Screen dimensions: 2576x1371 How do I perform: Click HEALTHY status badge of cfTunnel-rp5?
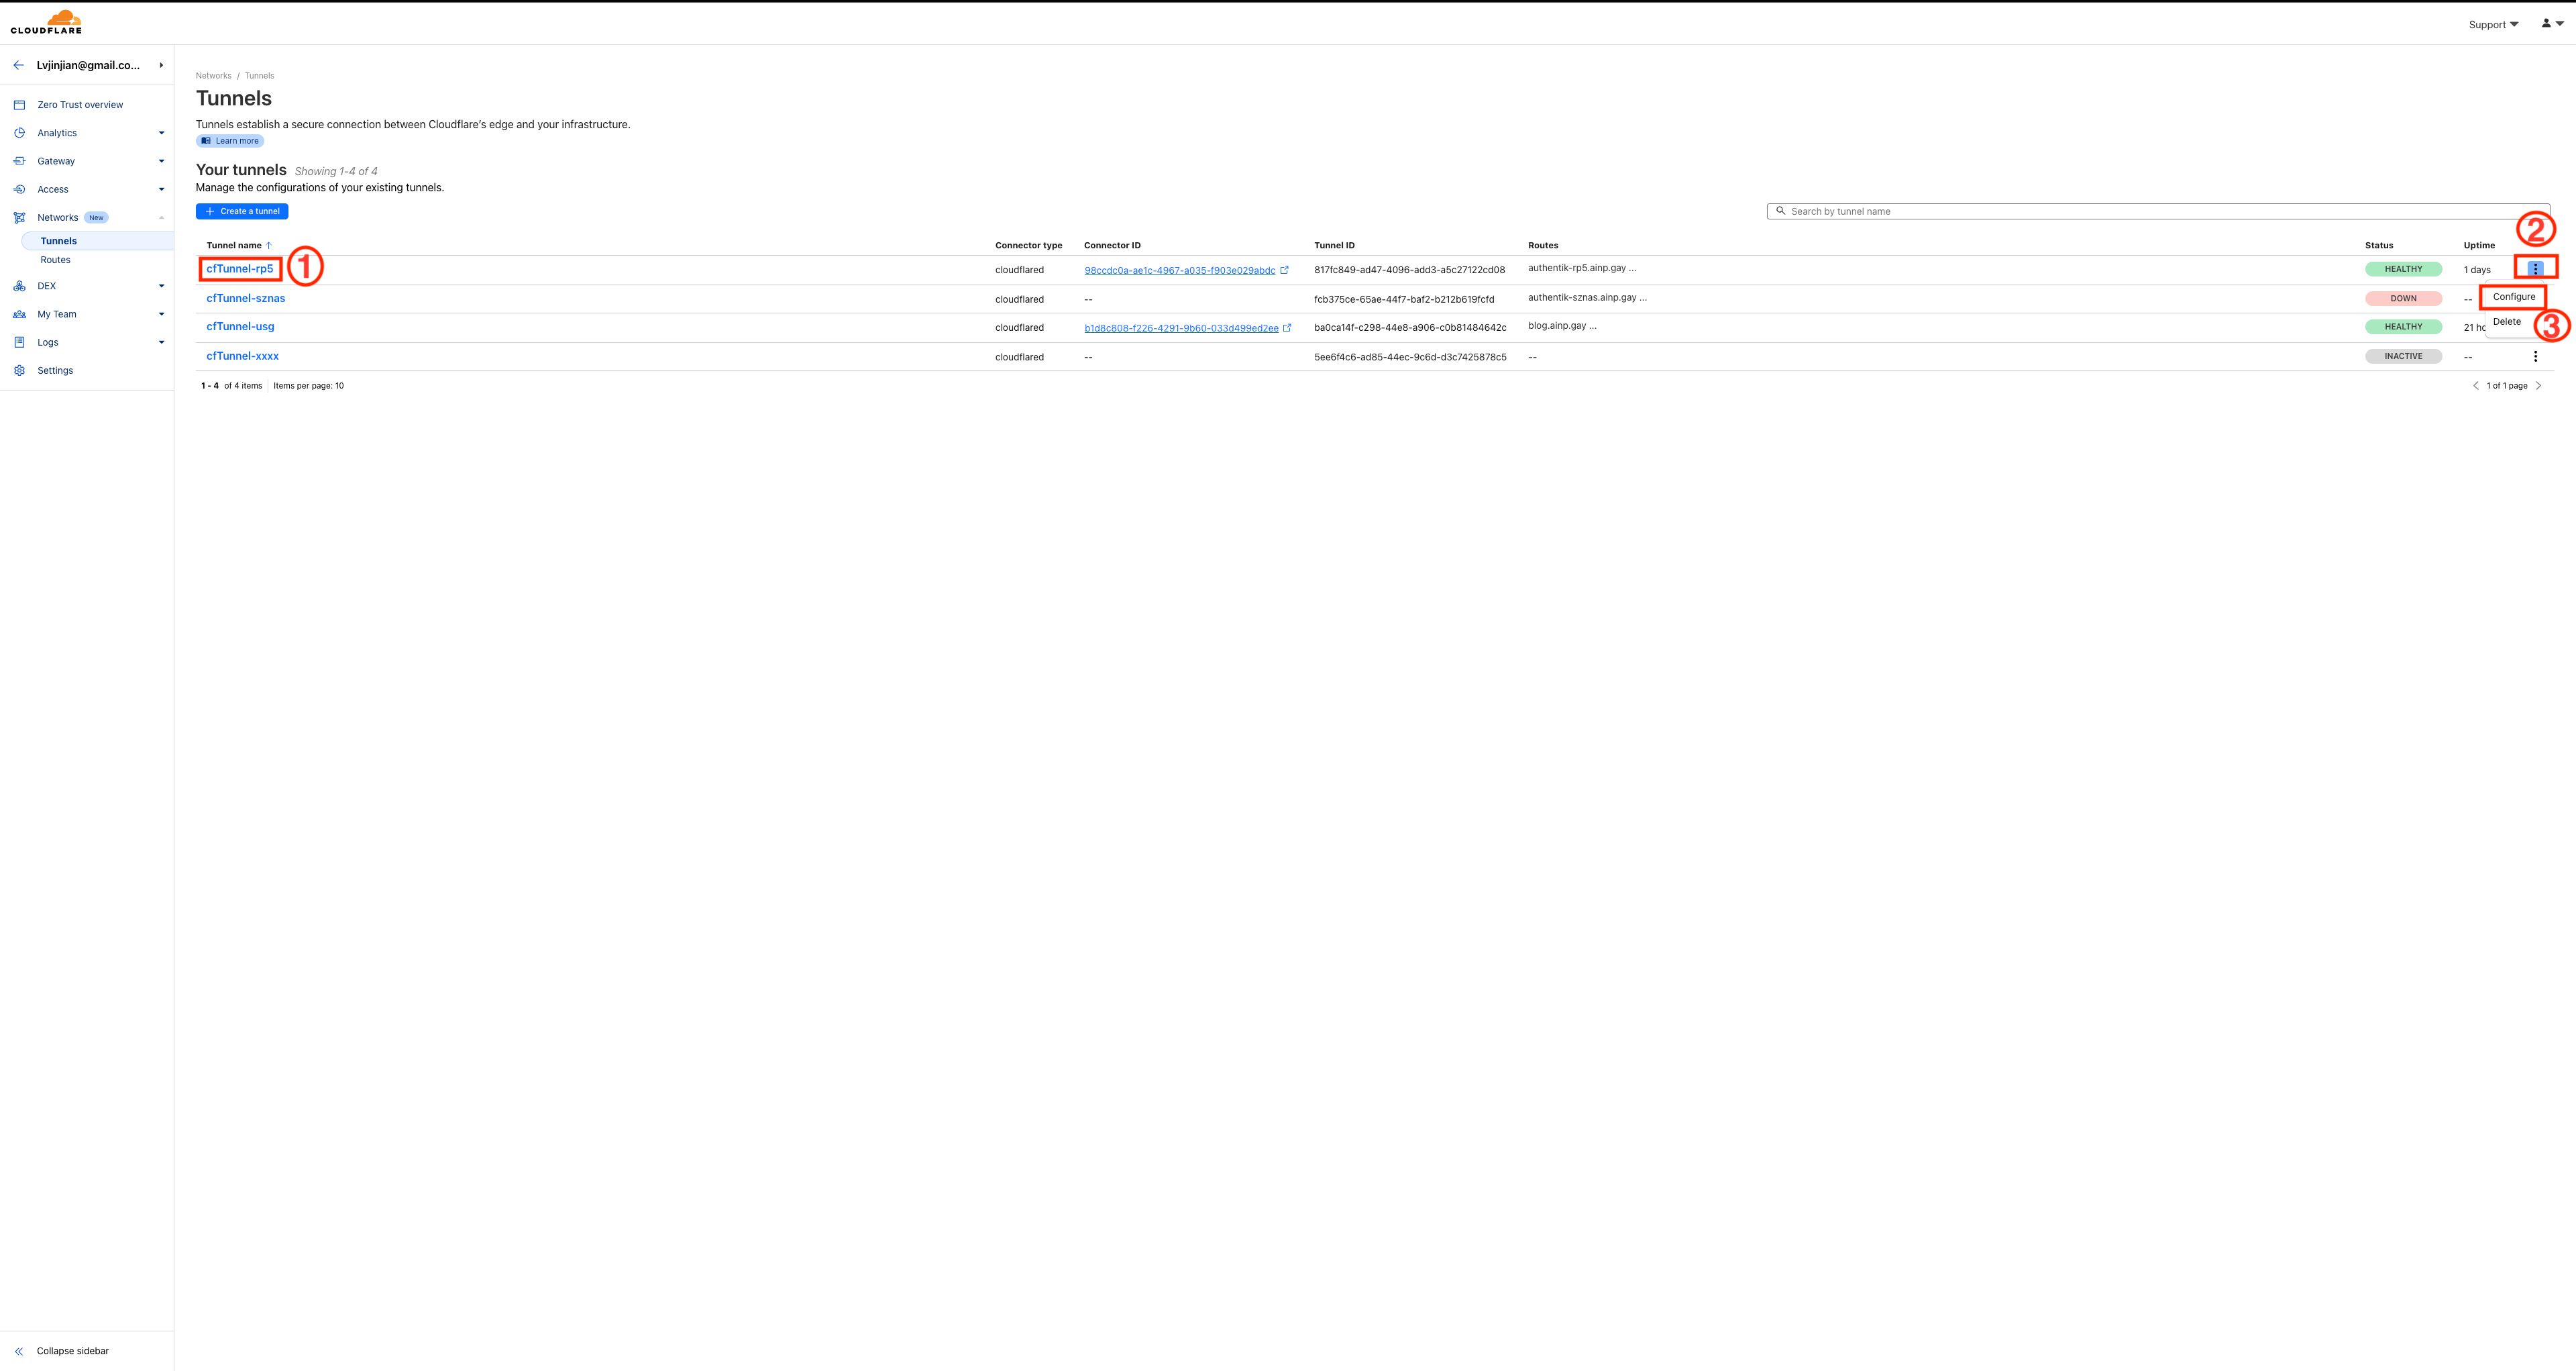click(x=2403, y=269)
